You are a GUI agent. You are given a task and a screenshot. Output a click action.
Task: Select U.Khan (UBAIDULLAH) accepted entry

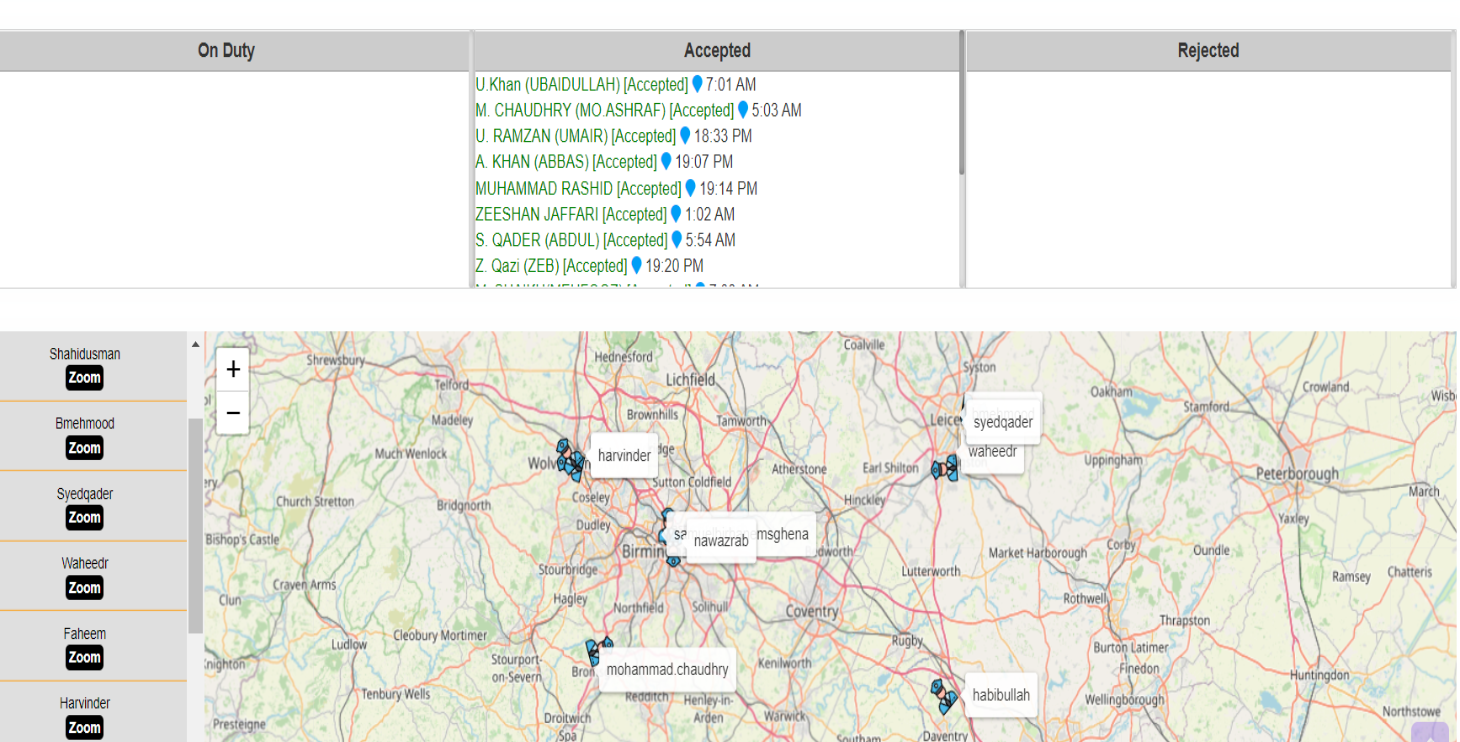(x=582, y=85)
